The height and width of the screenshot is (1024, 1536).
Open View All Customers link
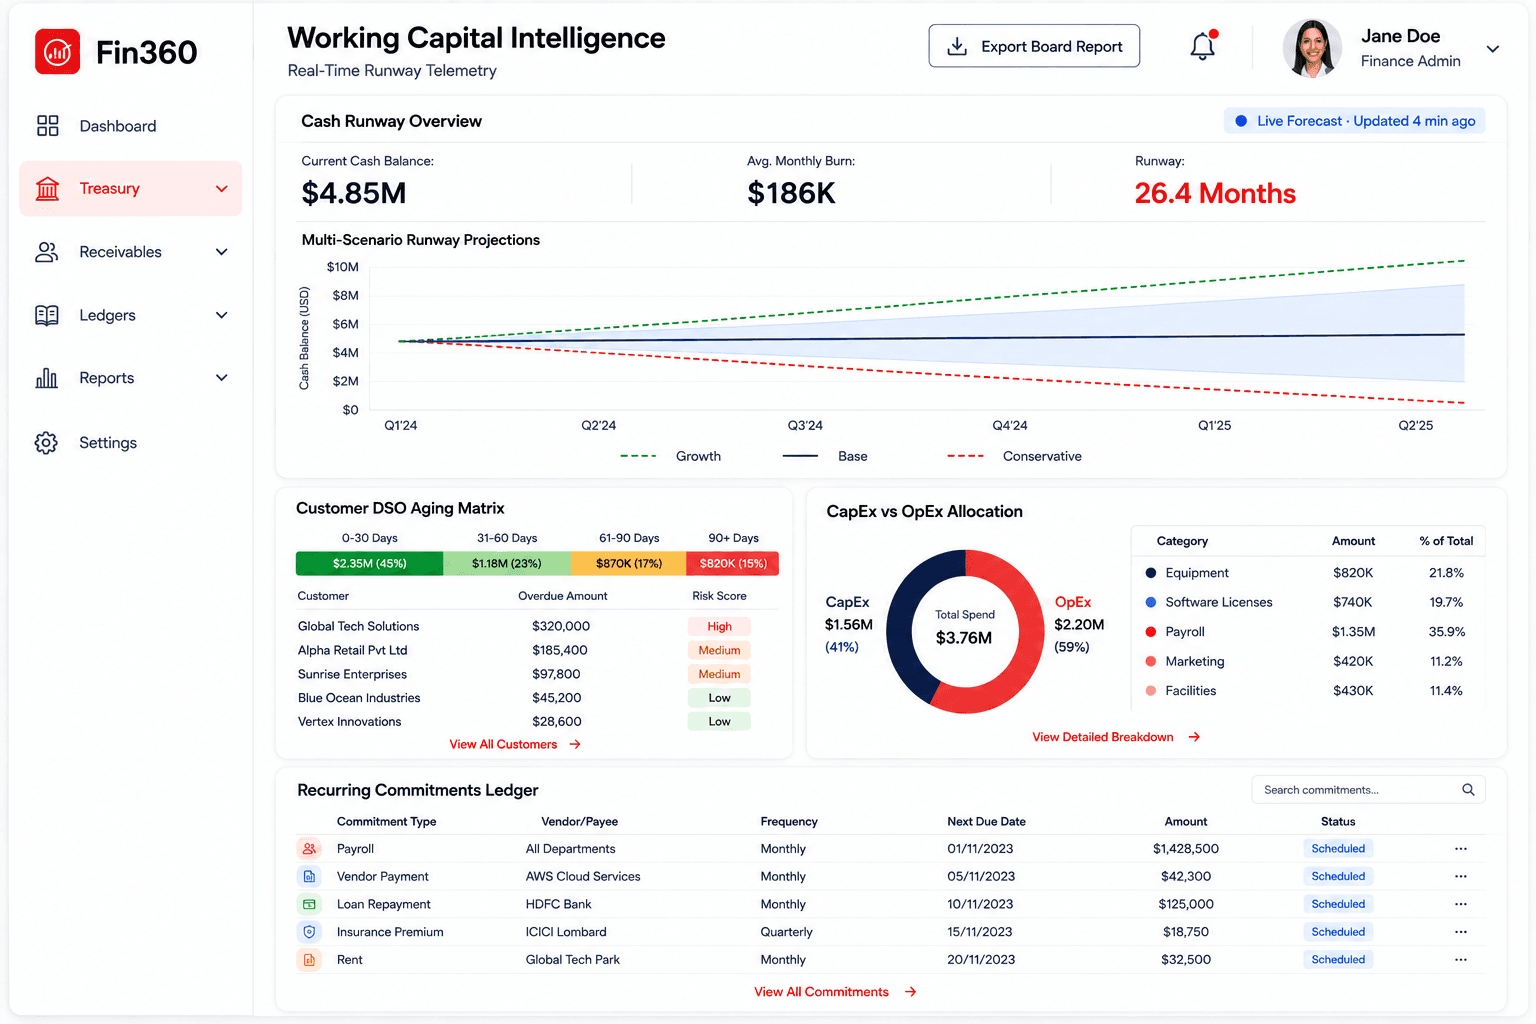(515, 745)
